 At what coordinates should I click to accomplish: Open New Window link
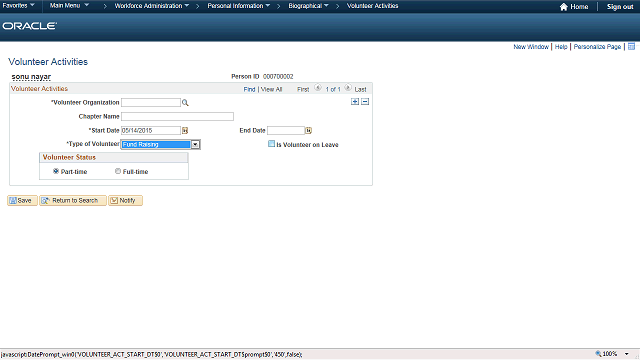click(x=531, y=47)
